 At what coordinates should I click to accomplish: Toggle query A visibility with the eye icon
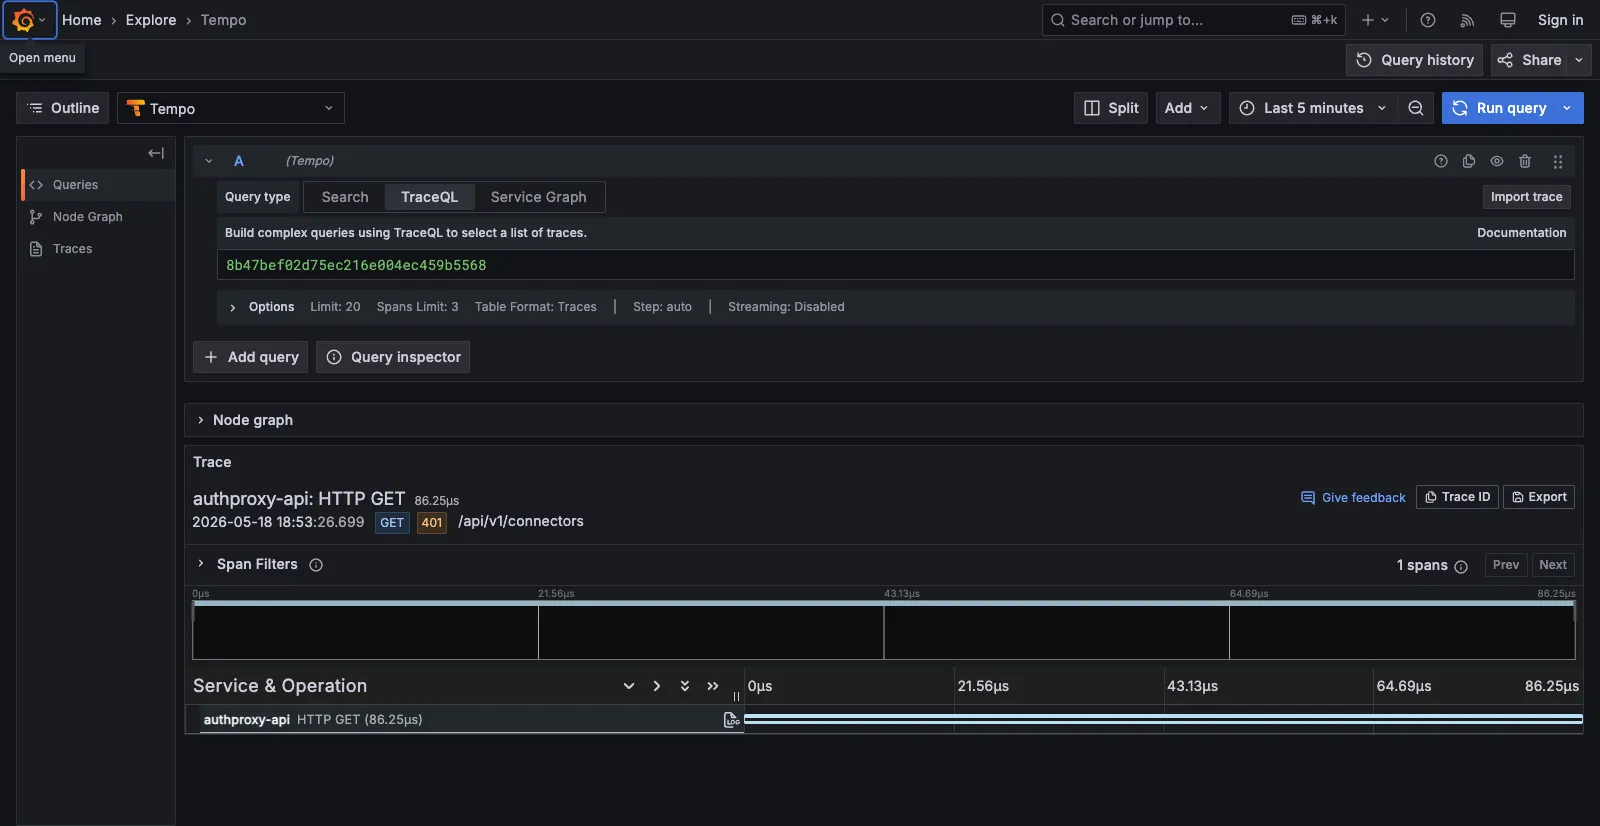(1497, 161)
